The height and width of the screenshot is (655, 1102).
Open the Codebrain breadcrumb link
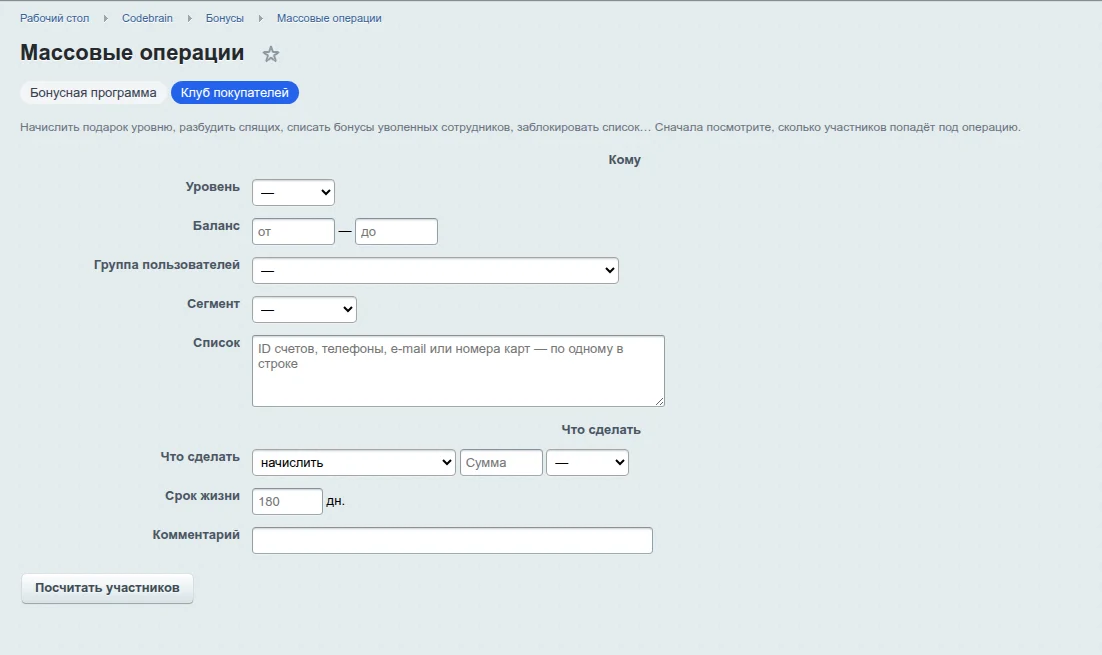click(x=148, y=18)
